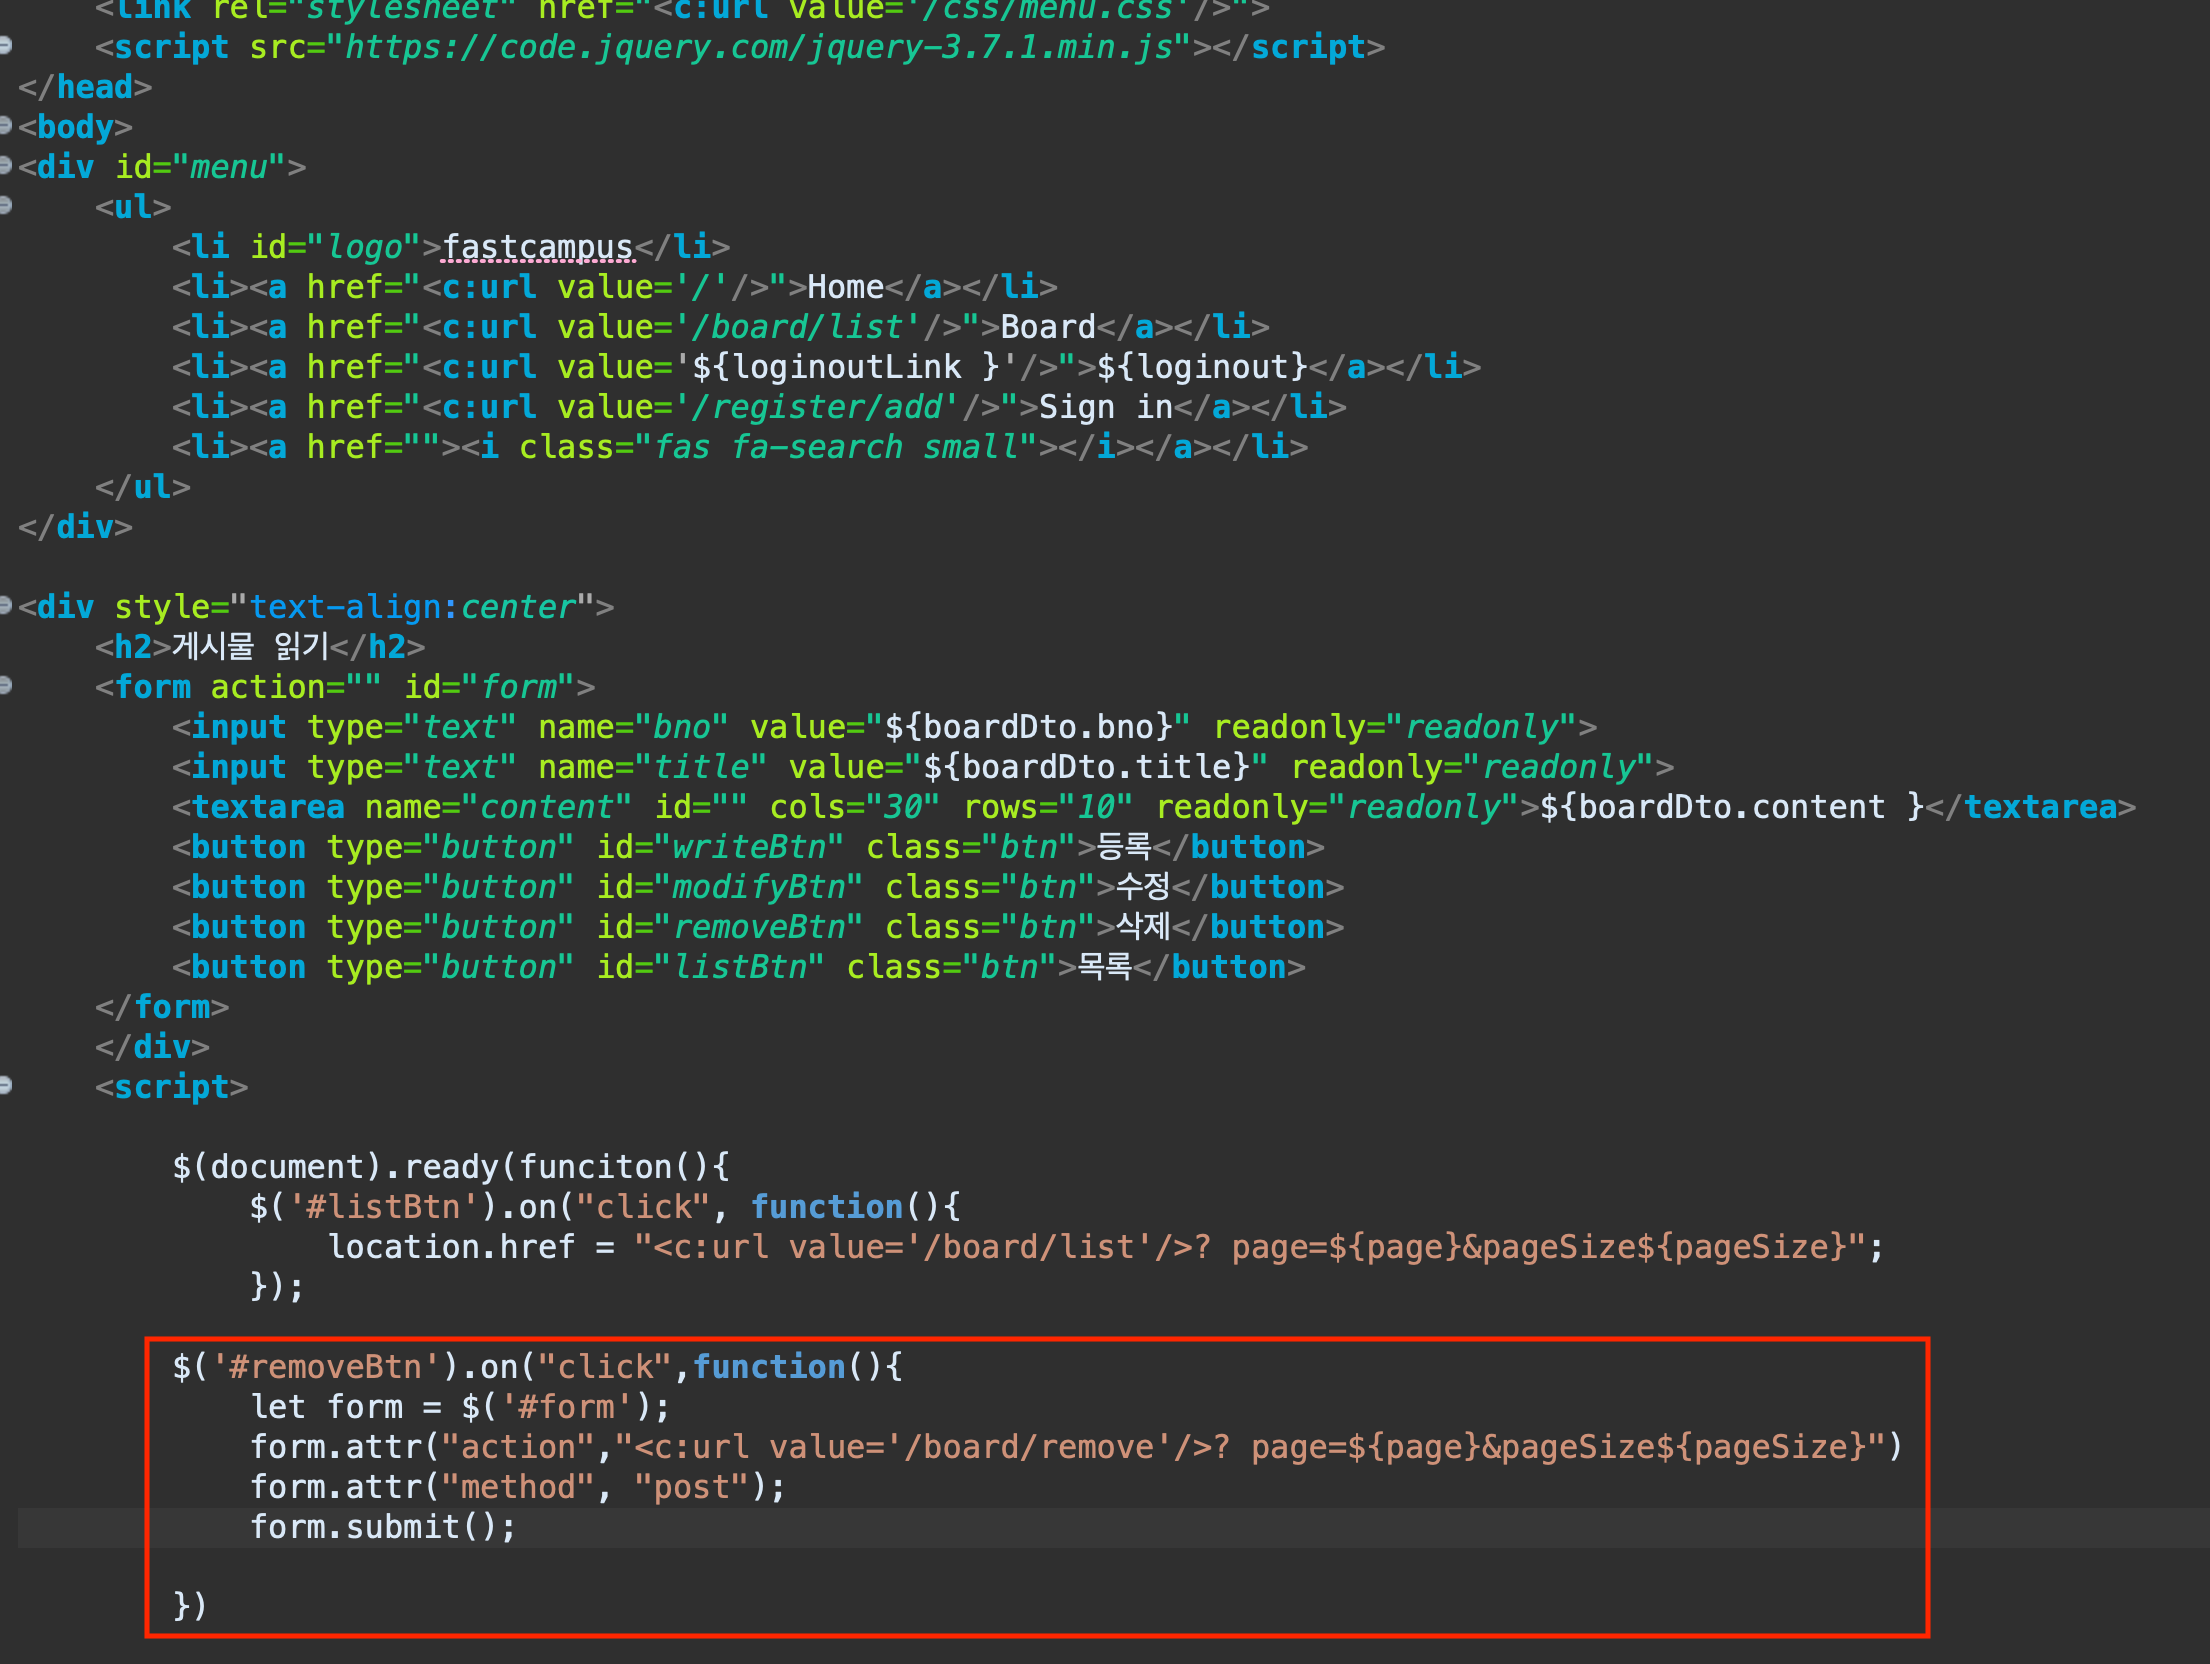2210x1664 pixels.
Task: Click the '#removeBtn' jQuery selector string
Action: (326, 1367)
